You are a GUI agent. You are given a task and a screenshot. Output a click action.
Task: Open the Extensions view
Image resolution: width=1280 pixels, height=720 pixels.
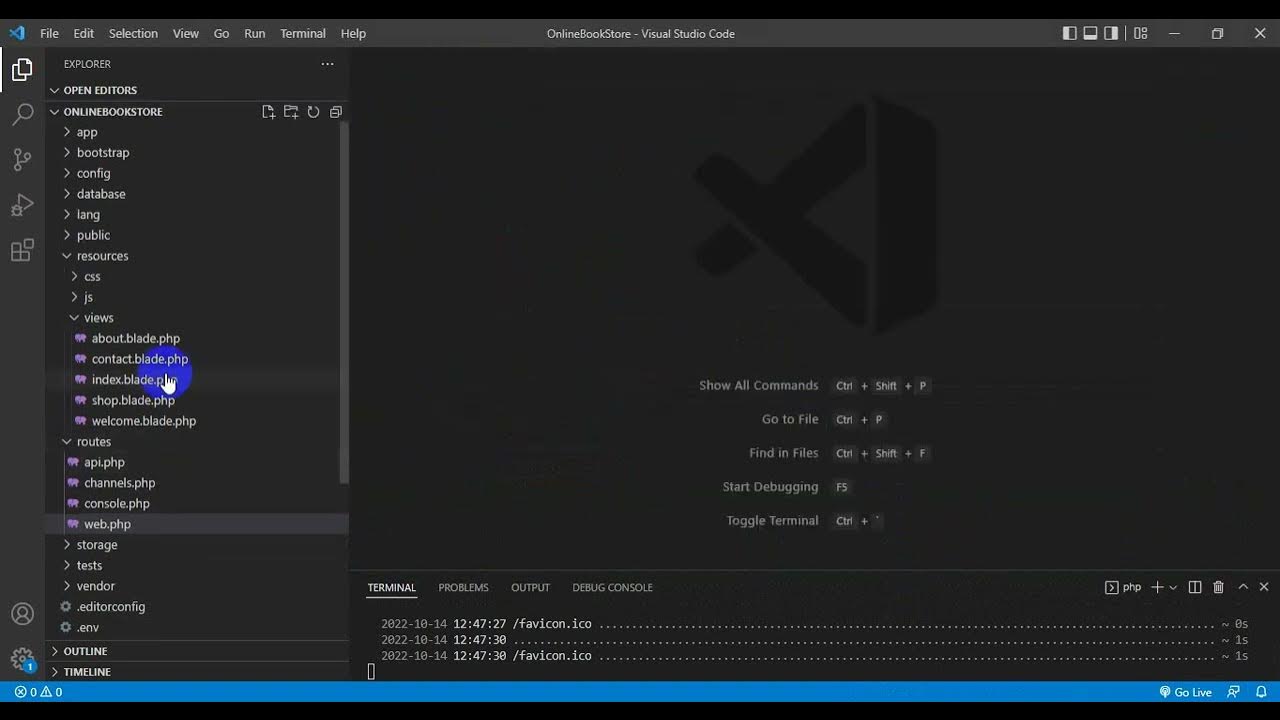coord(22,250)
